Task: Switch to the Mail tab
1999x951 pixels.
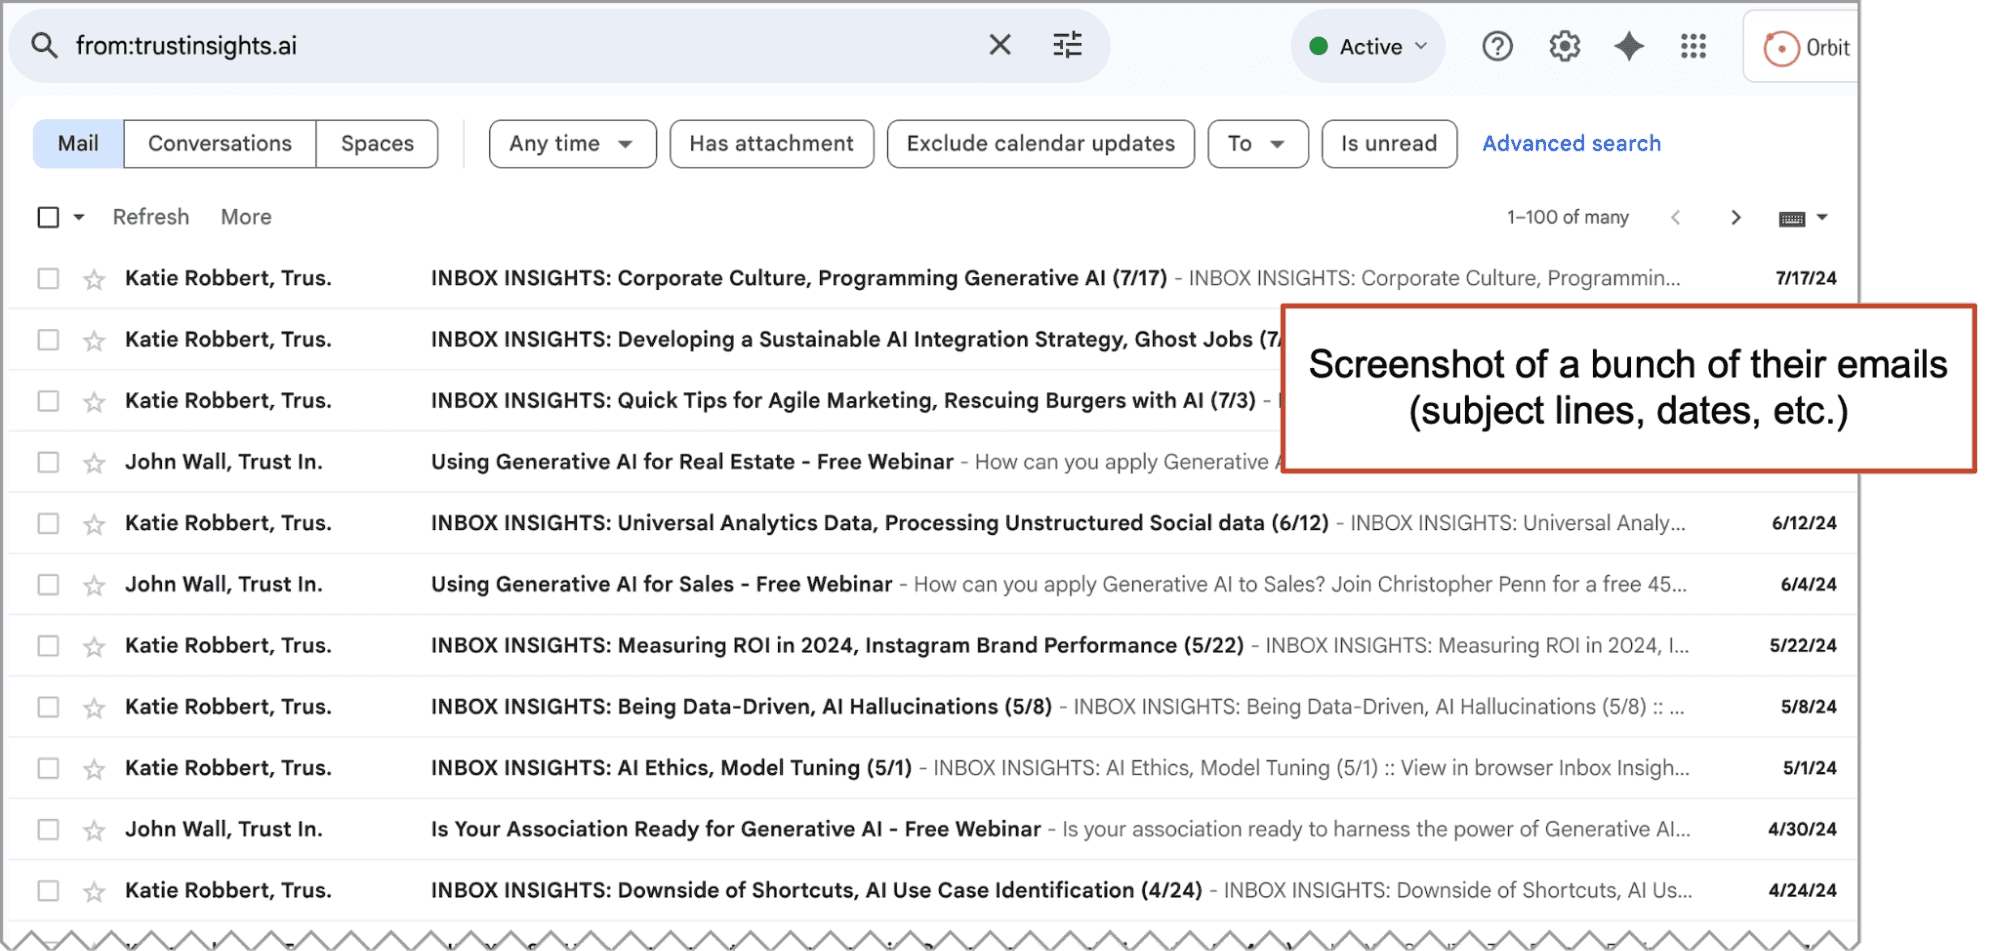Action: click(78, 144)
